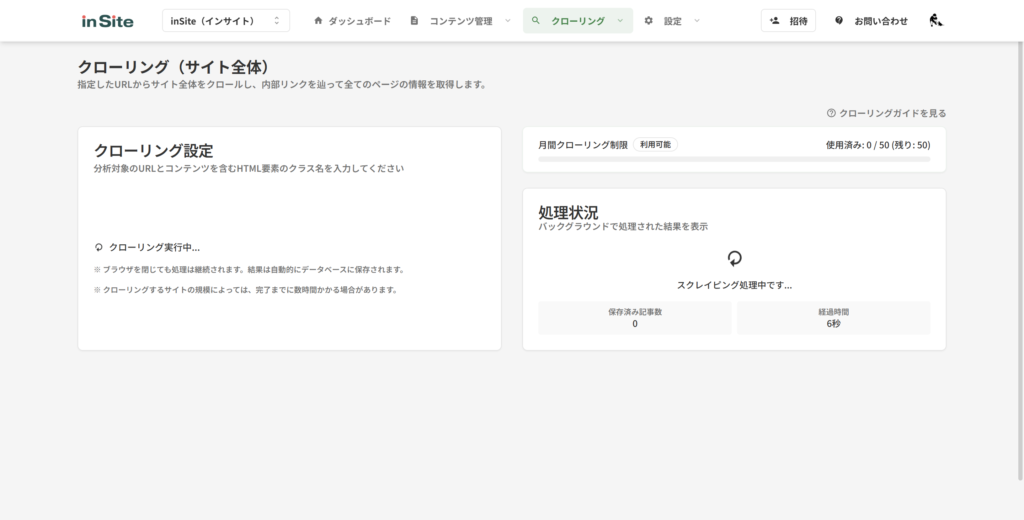
Task: Click the 保存済み記事数 stat card
Action: click(x=635, y=318)
